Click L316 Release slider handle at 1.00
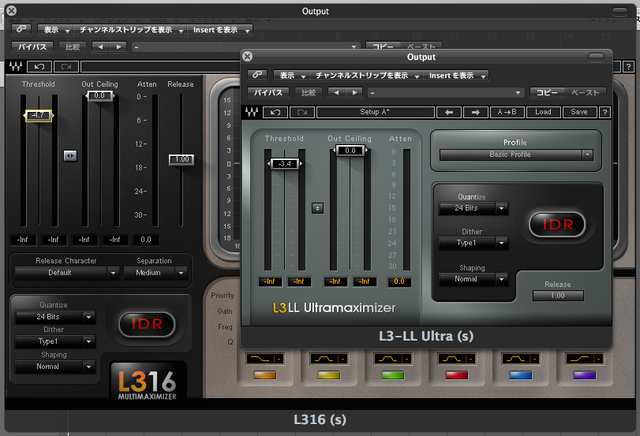640x436 pixels. coord(181,160)
